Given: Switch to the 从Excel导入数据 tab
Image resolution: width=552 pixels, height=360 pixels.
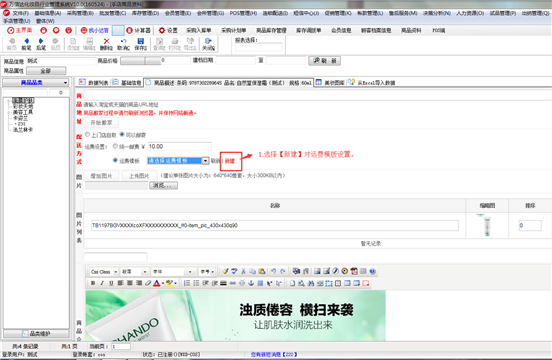Looking at the screenshot, I should coord(372,82).
